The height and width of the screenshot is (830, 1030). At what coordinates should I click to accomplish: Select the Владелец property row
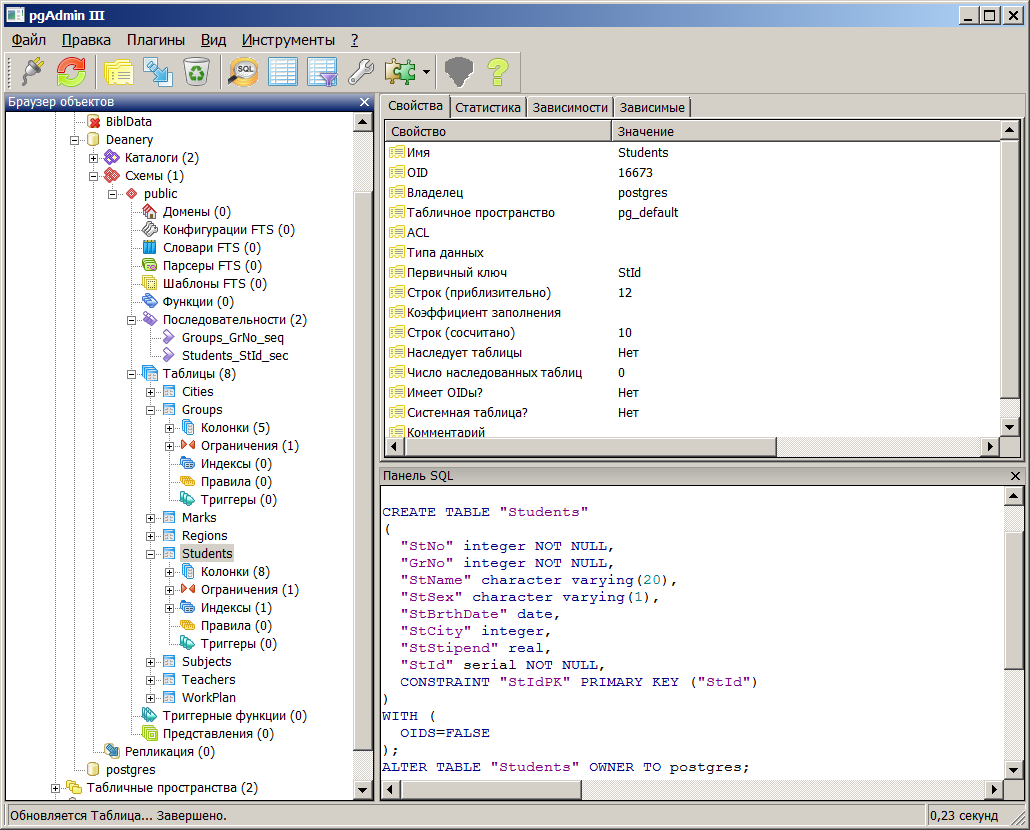pos(693,192)
